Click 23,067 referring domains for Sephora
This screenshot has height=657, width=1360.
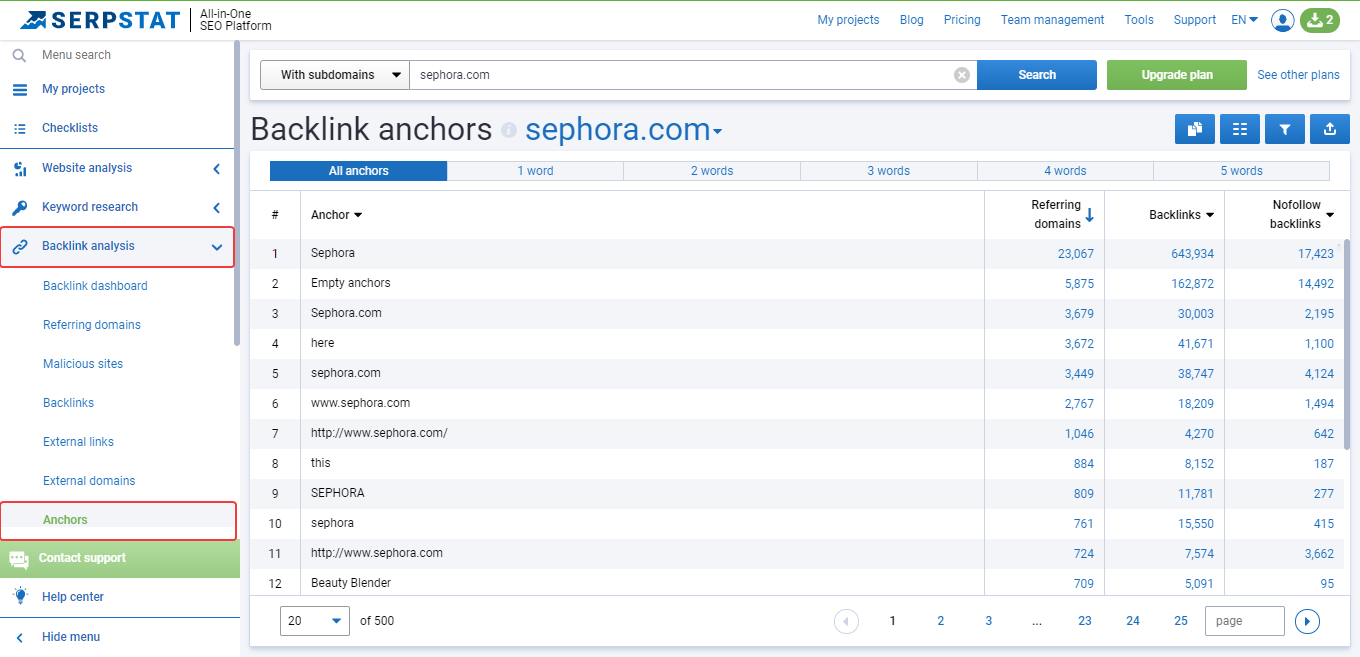1076,254
